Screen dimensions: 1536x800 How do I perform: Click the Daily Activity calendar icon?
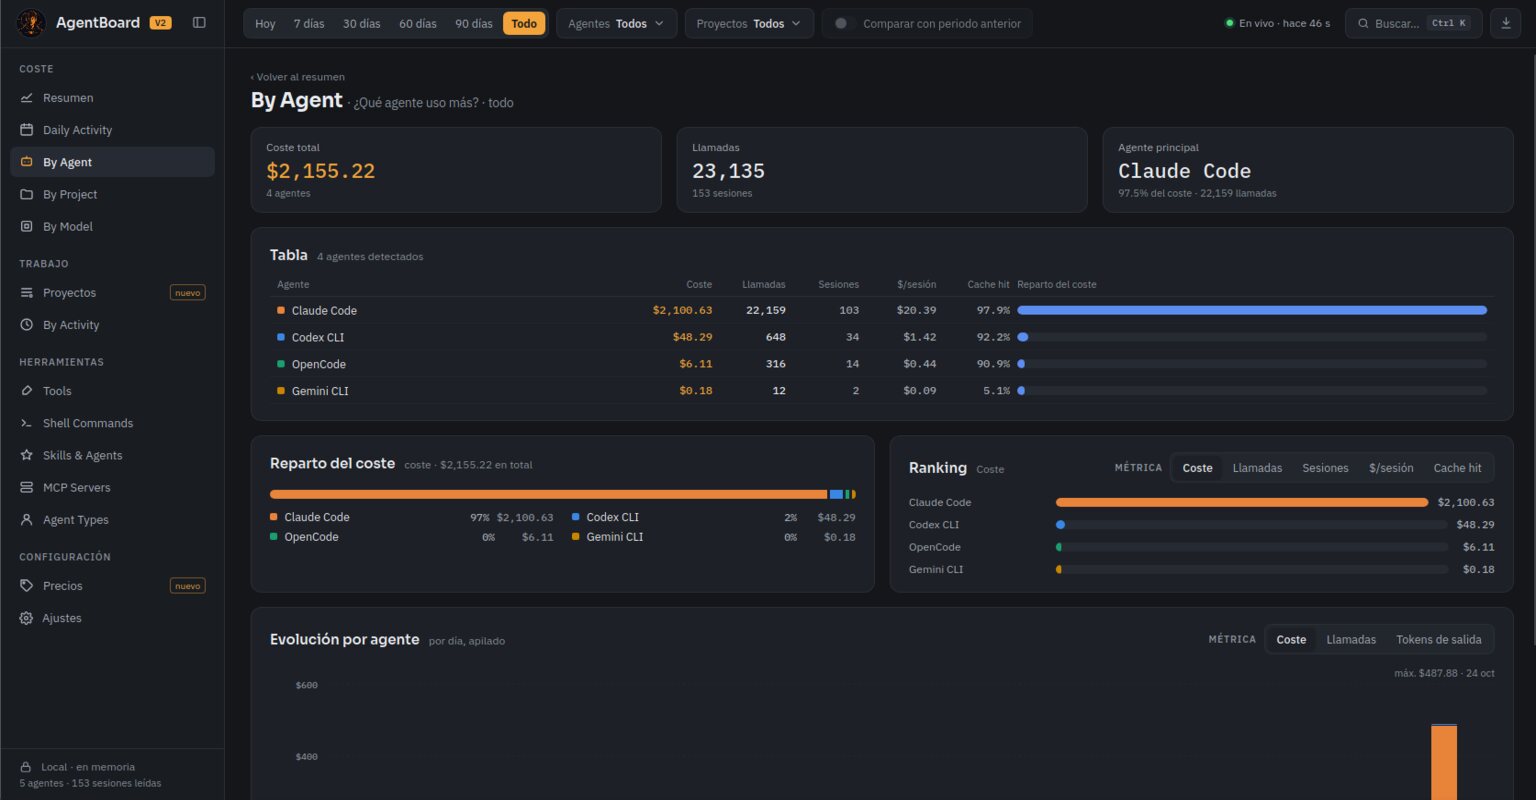coord(27,130)
